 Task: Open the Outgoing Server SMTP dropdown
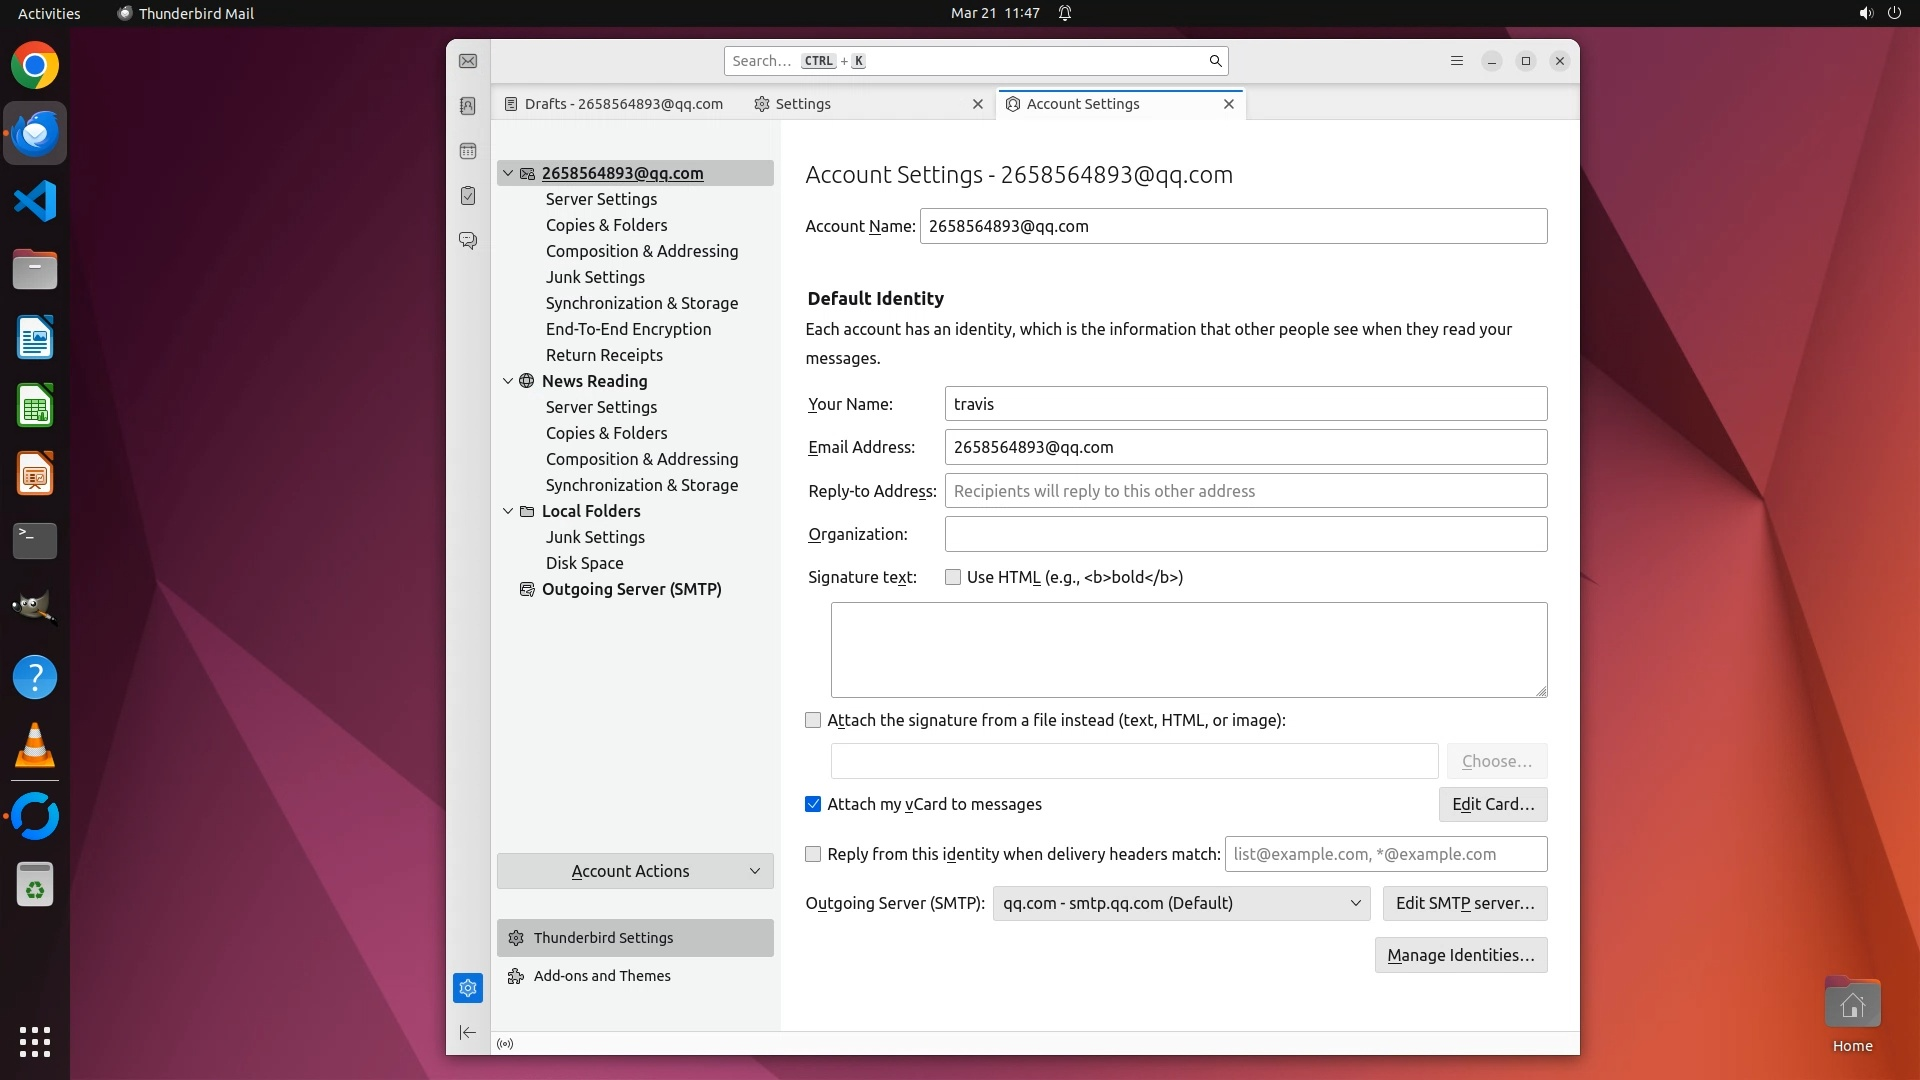pyautogui.click(x=1181, y=903)
